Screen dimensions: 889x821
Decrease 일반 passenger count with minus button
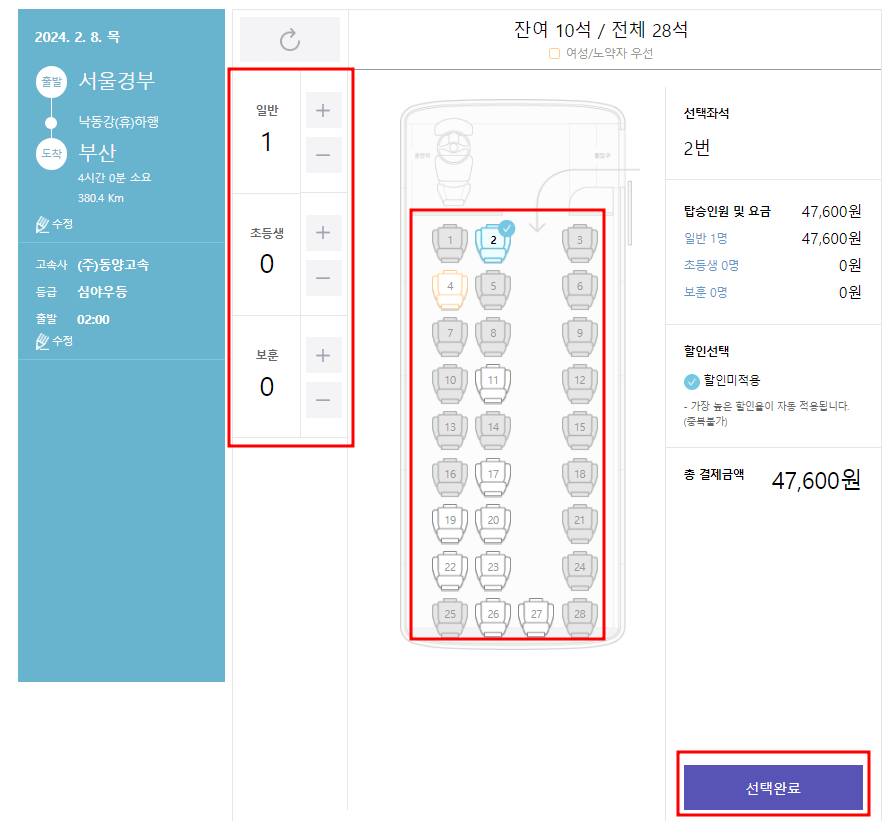(323, 155)
